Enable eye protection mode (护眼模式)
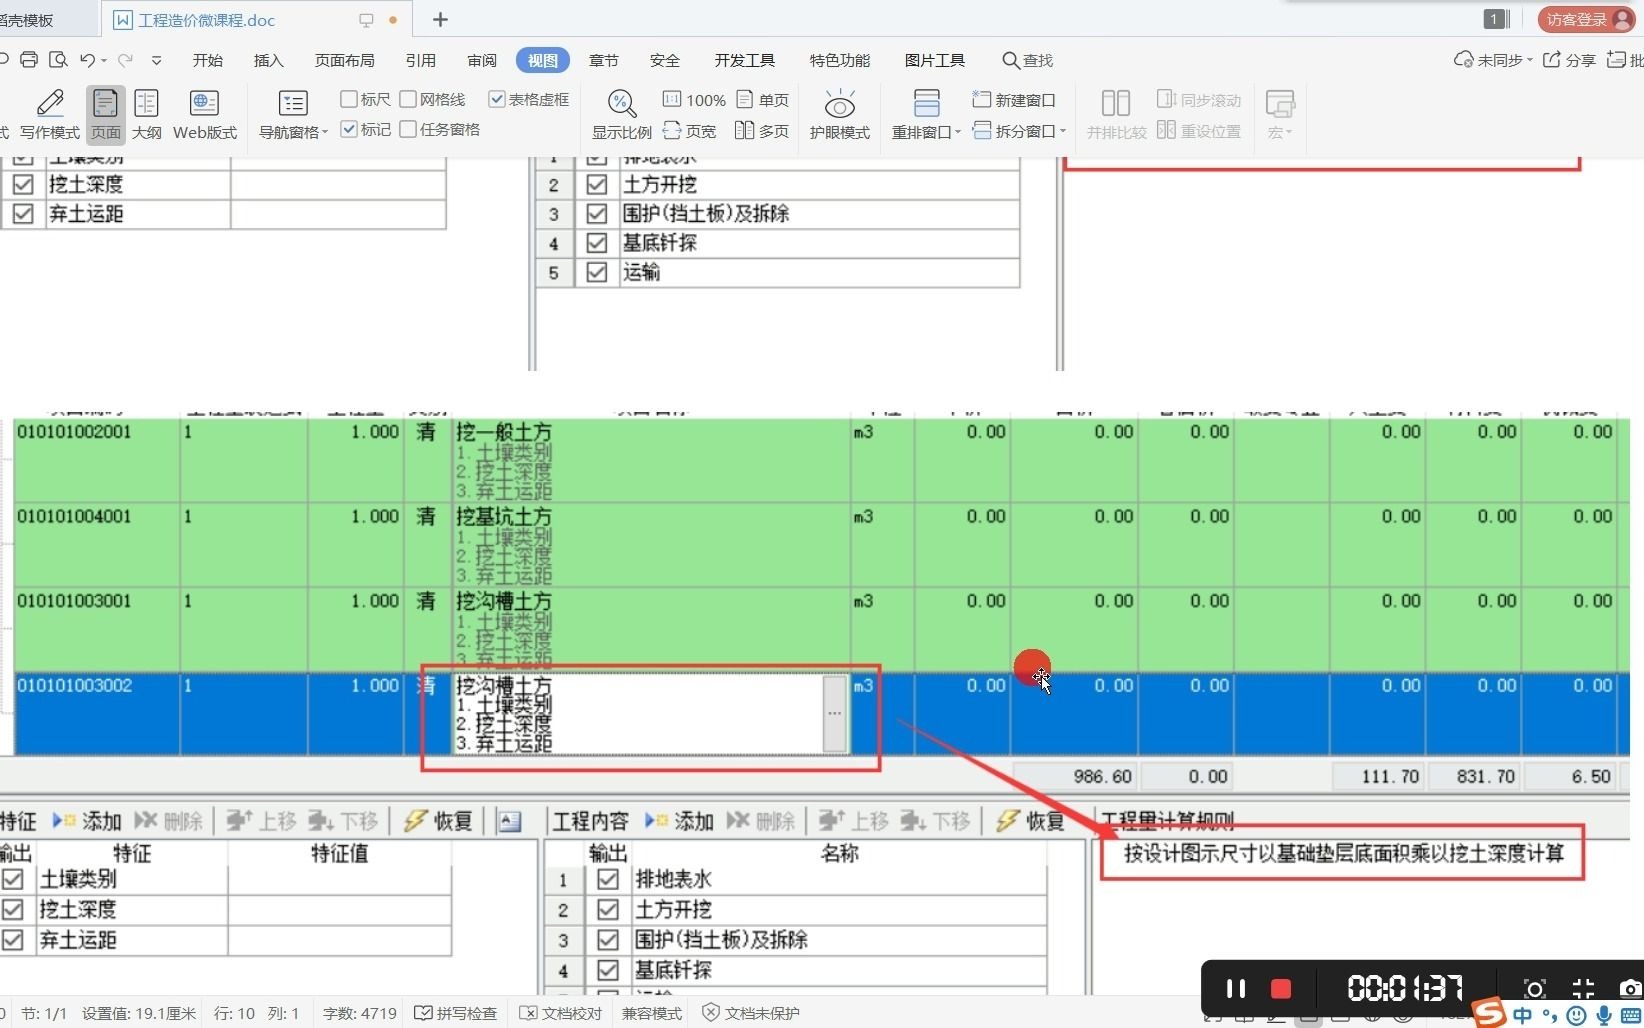Screen dimensions: 1644x1028 tap(839, 114)
